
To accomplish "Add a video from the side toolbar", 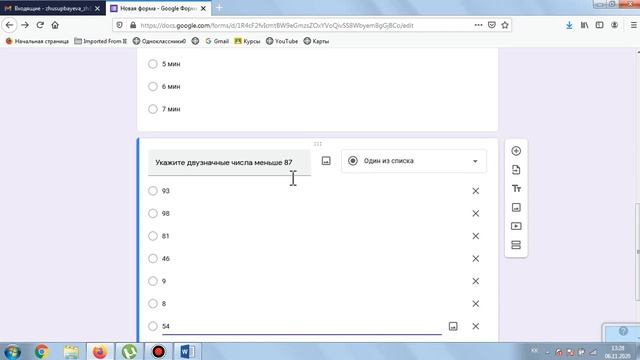I will [x=516, y=226].
